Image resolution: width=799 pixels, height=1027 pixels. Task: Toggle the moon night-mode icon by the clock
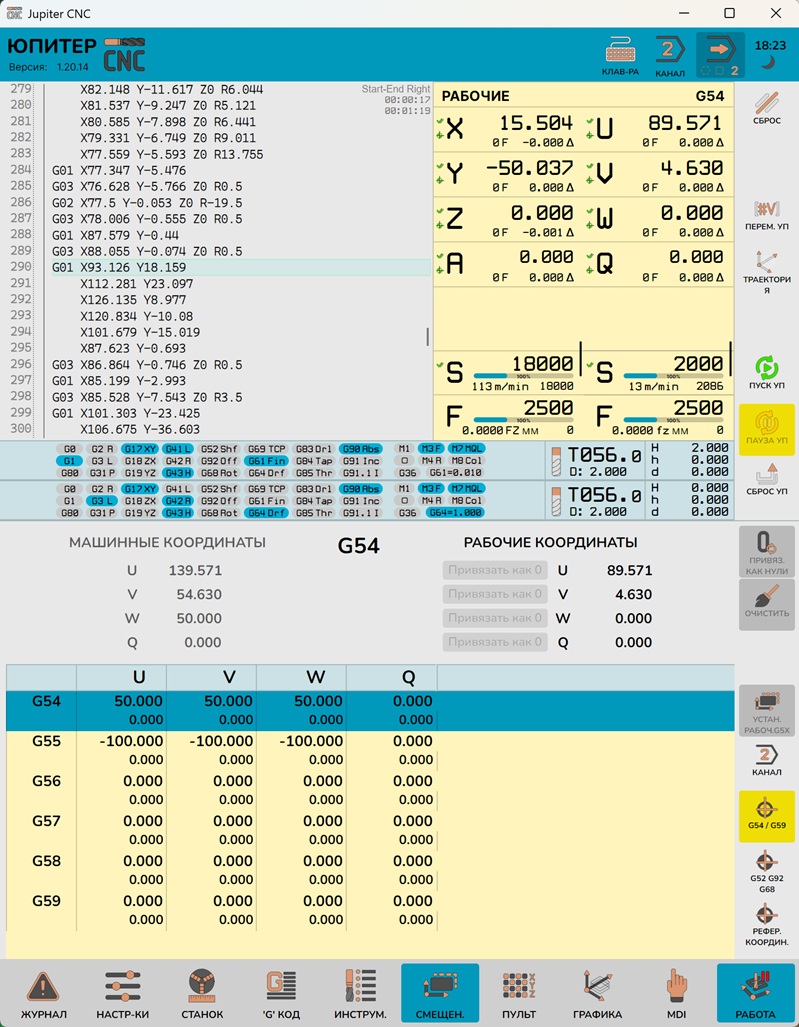tap(768, 63)
